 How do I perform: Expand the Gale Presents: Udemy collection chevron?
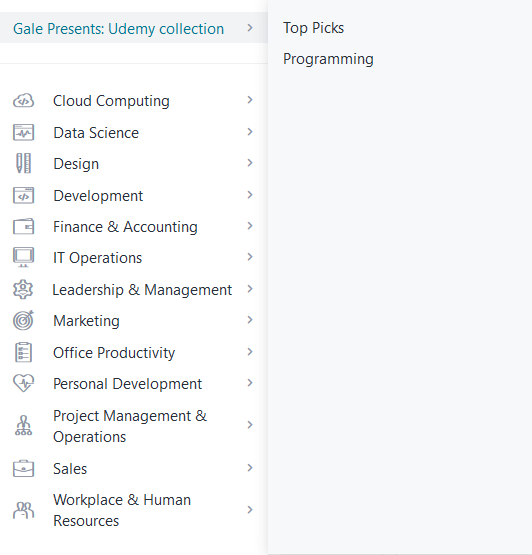click(250, 28)
